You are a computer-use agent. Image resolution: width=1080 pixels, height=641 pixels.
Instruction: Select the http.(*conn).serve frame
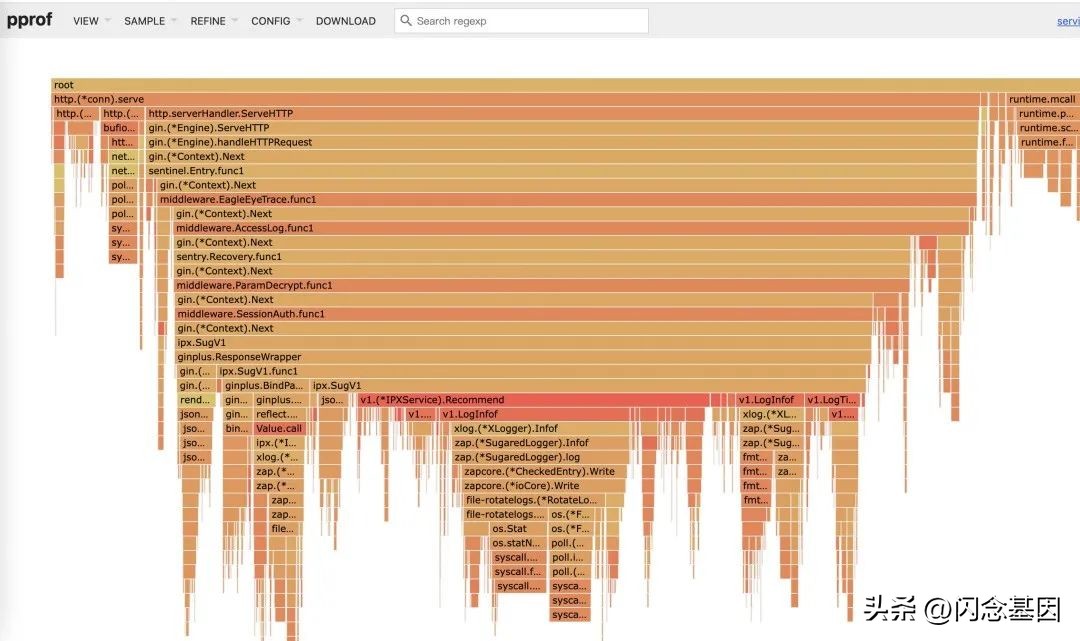(x=500, y=100)
